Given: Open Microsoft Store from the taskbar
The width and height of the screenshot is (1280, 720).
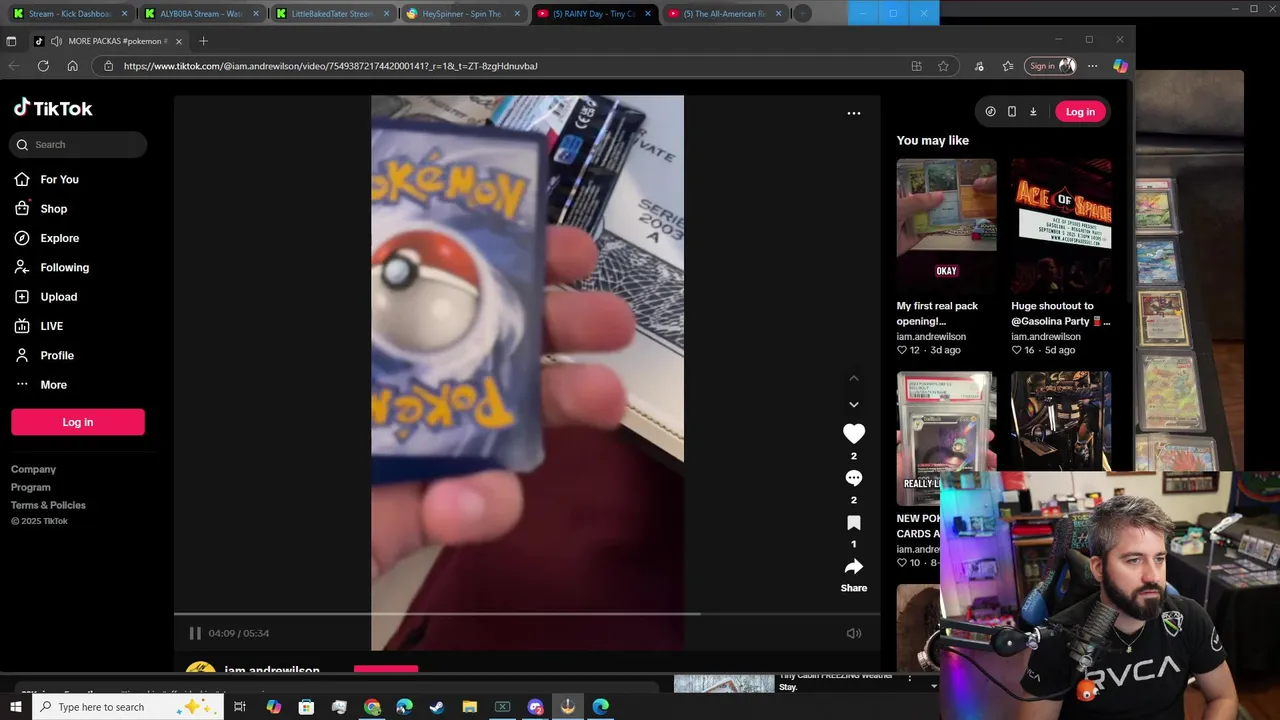Looking at the screenshot, I should [306, 707].
